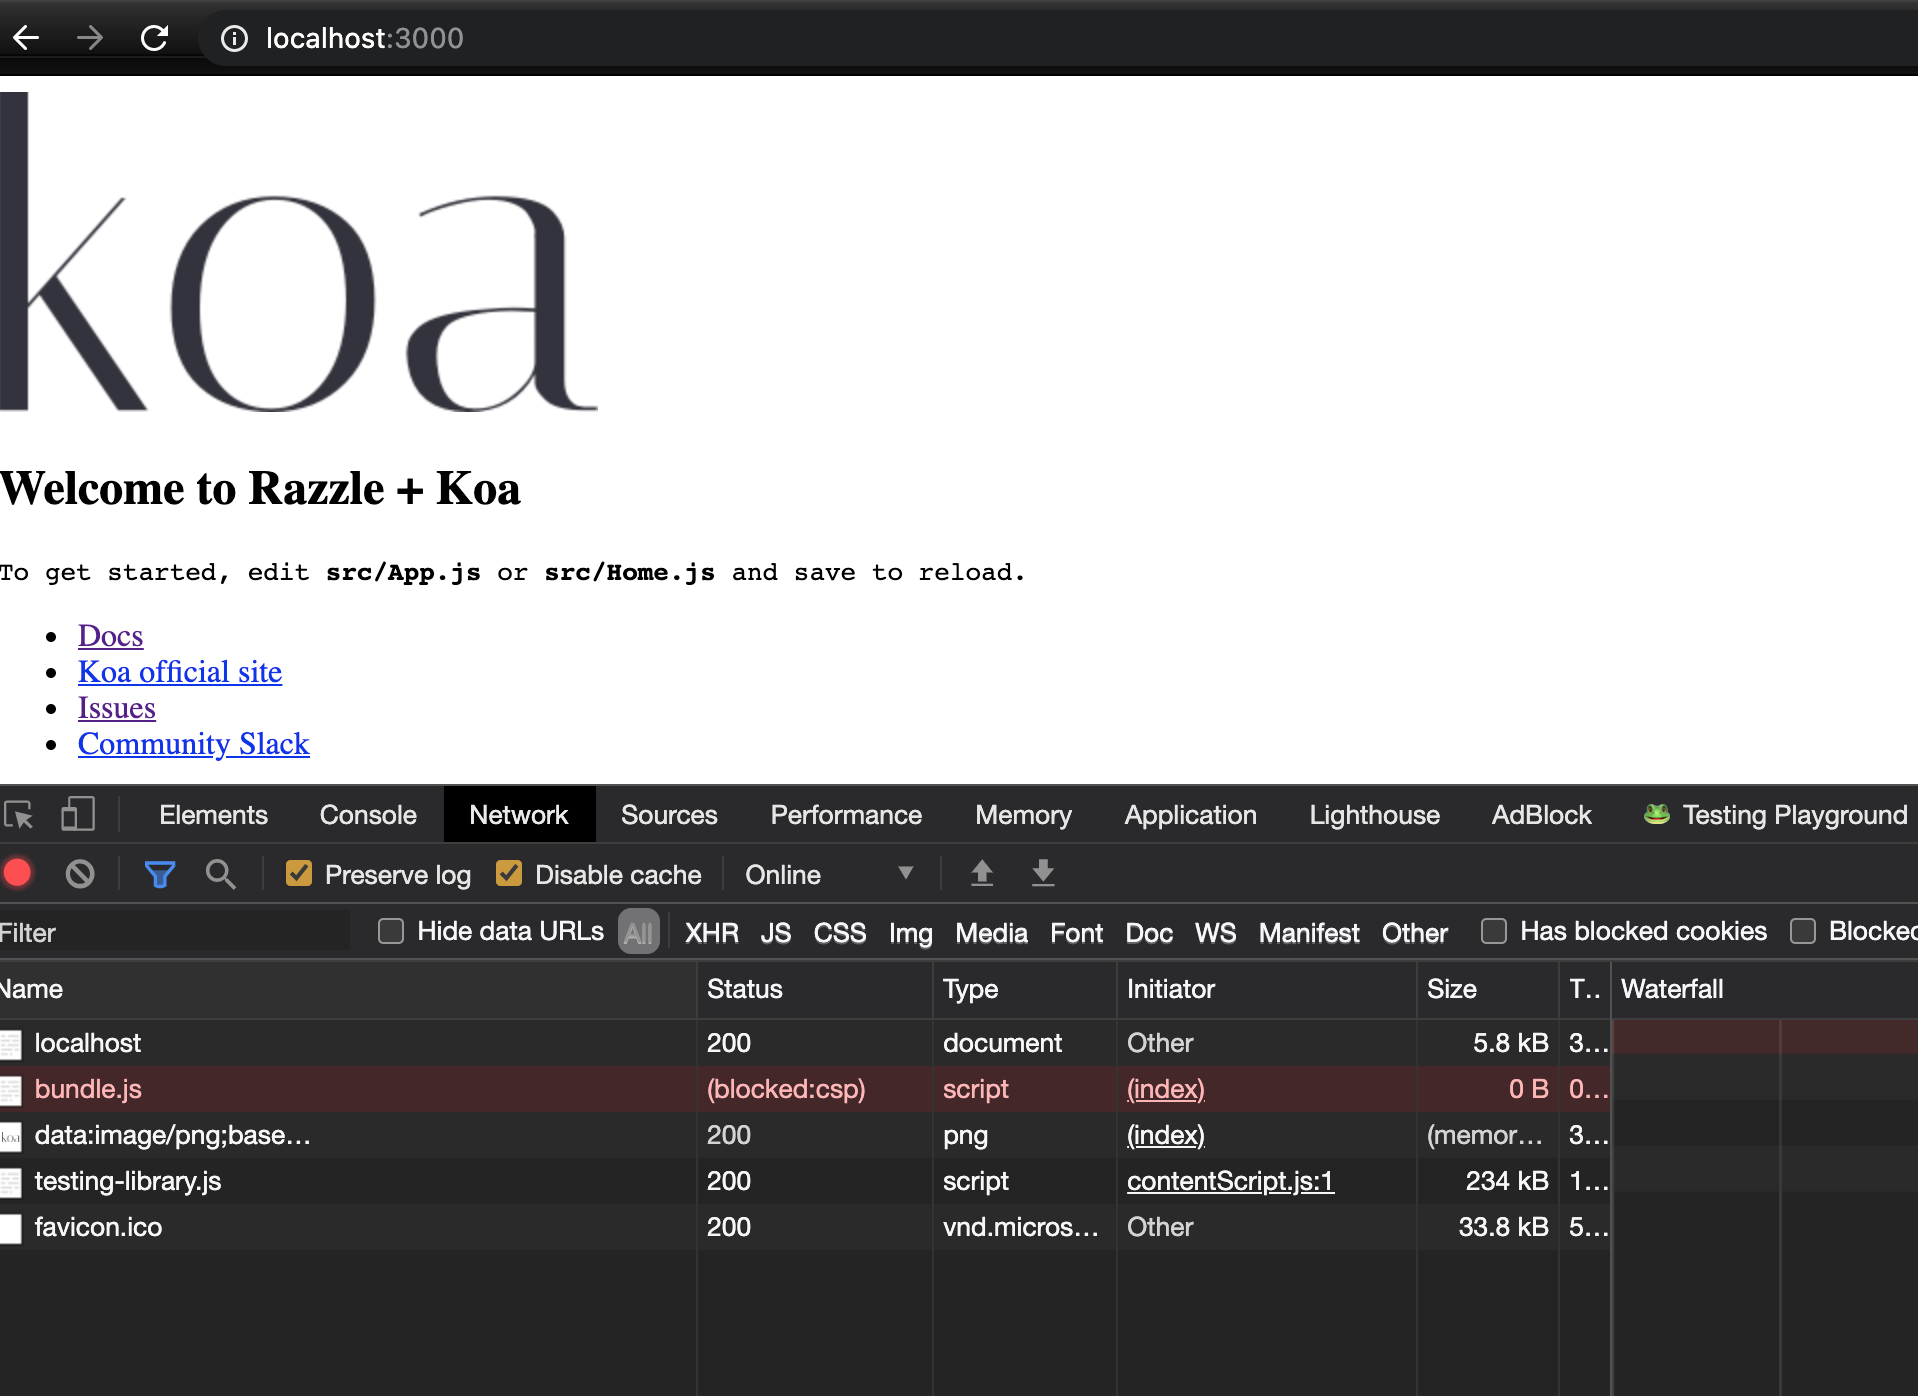Export HAR file with download arrow
Screen dimensions: 1918x1396
point(1043,873)
